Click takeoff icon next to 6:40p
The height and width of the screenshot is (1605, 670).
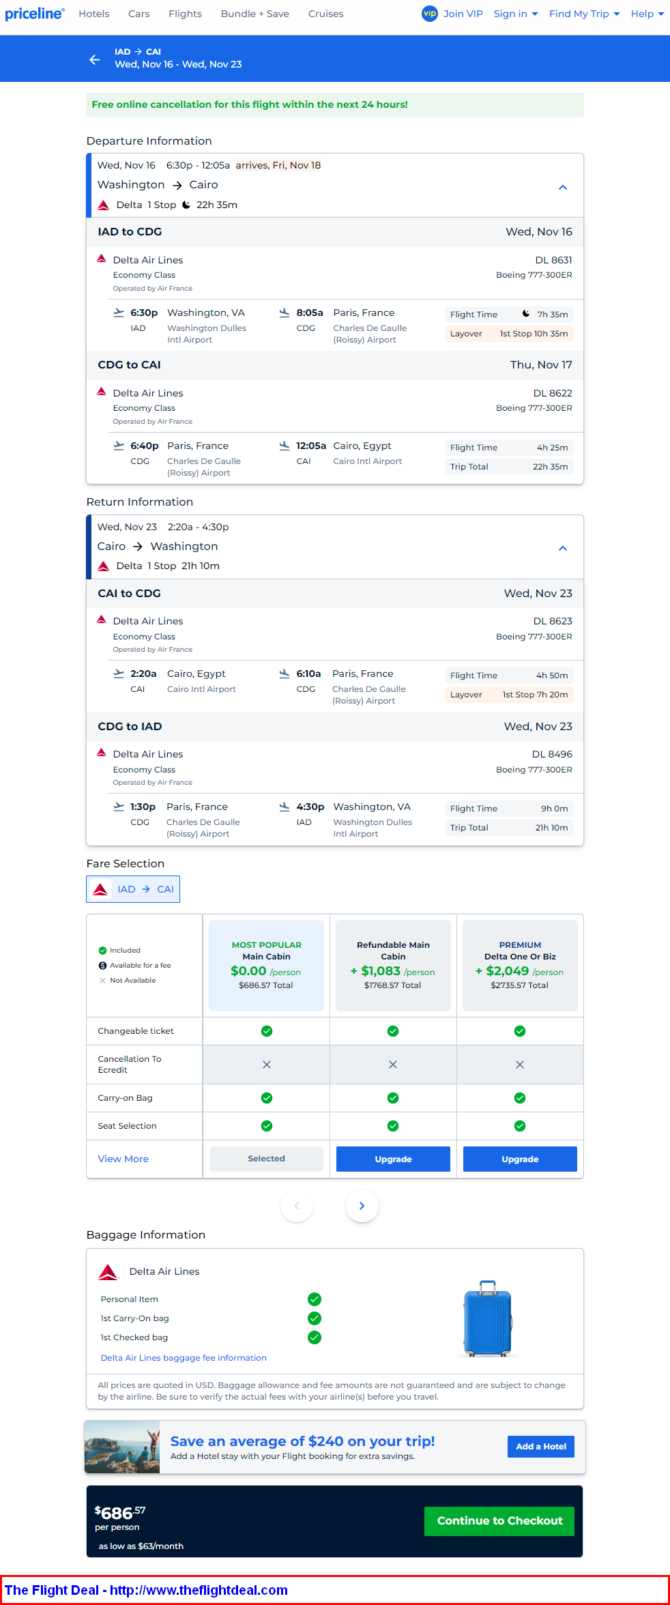point(119,446)
